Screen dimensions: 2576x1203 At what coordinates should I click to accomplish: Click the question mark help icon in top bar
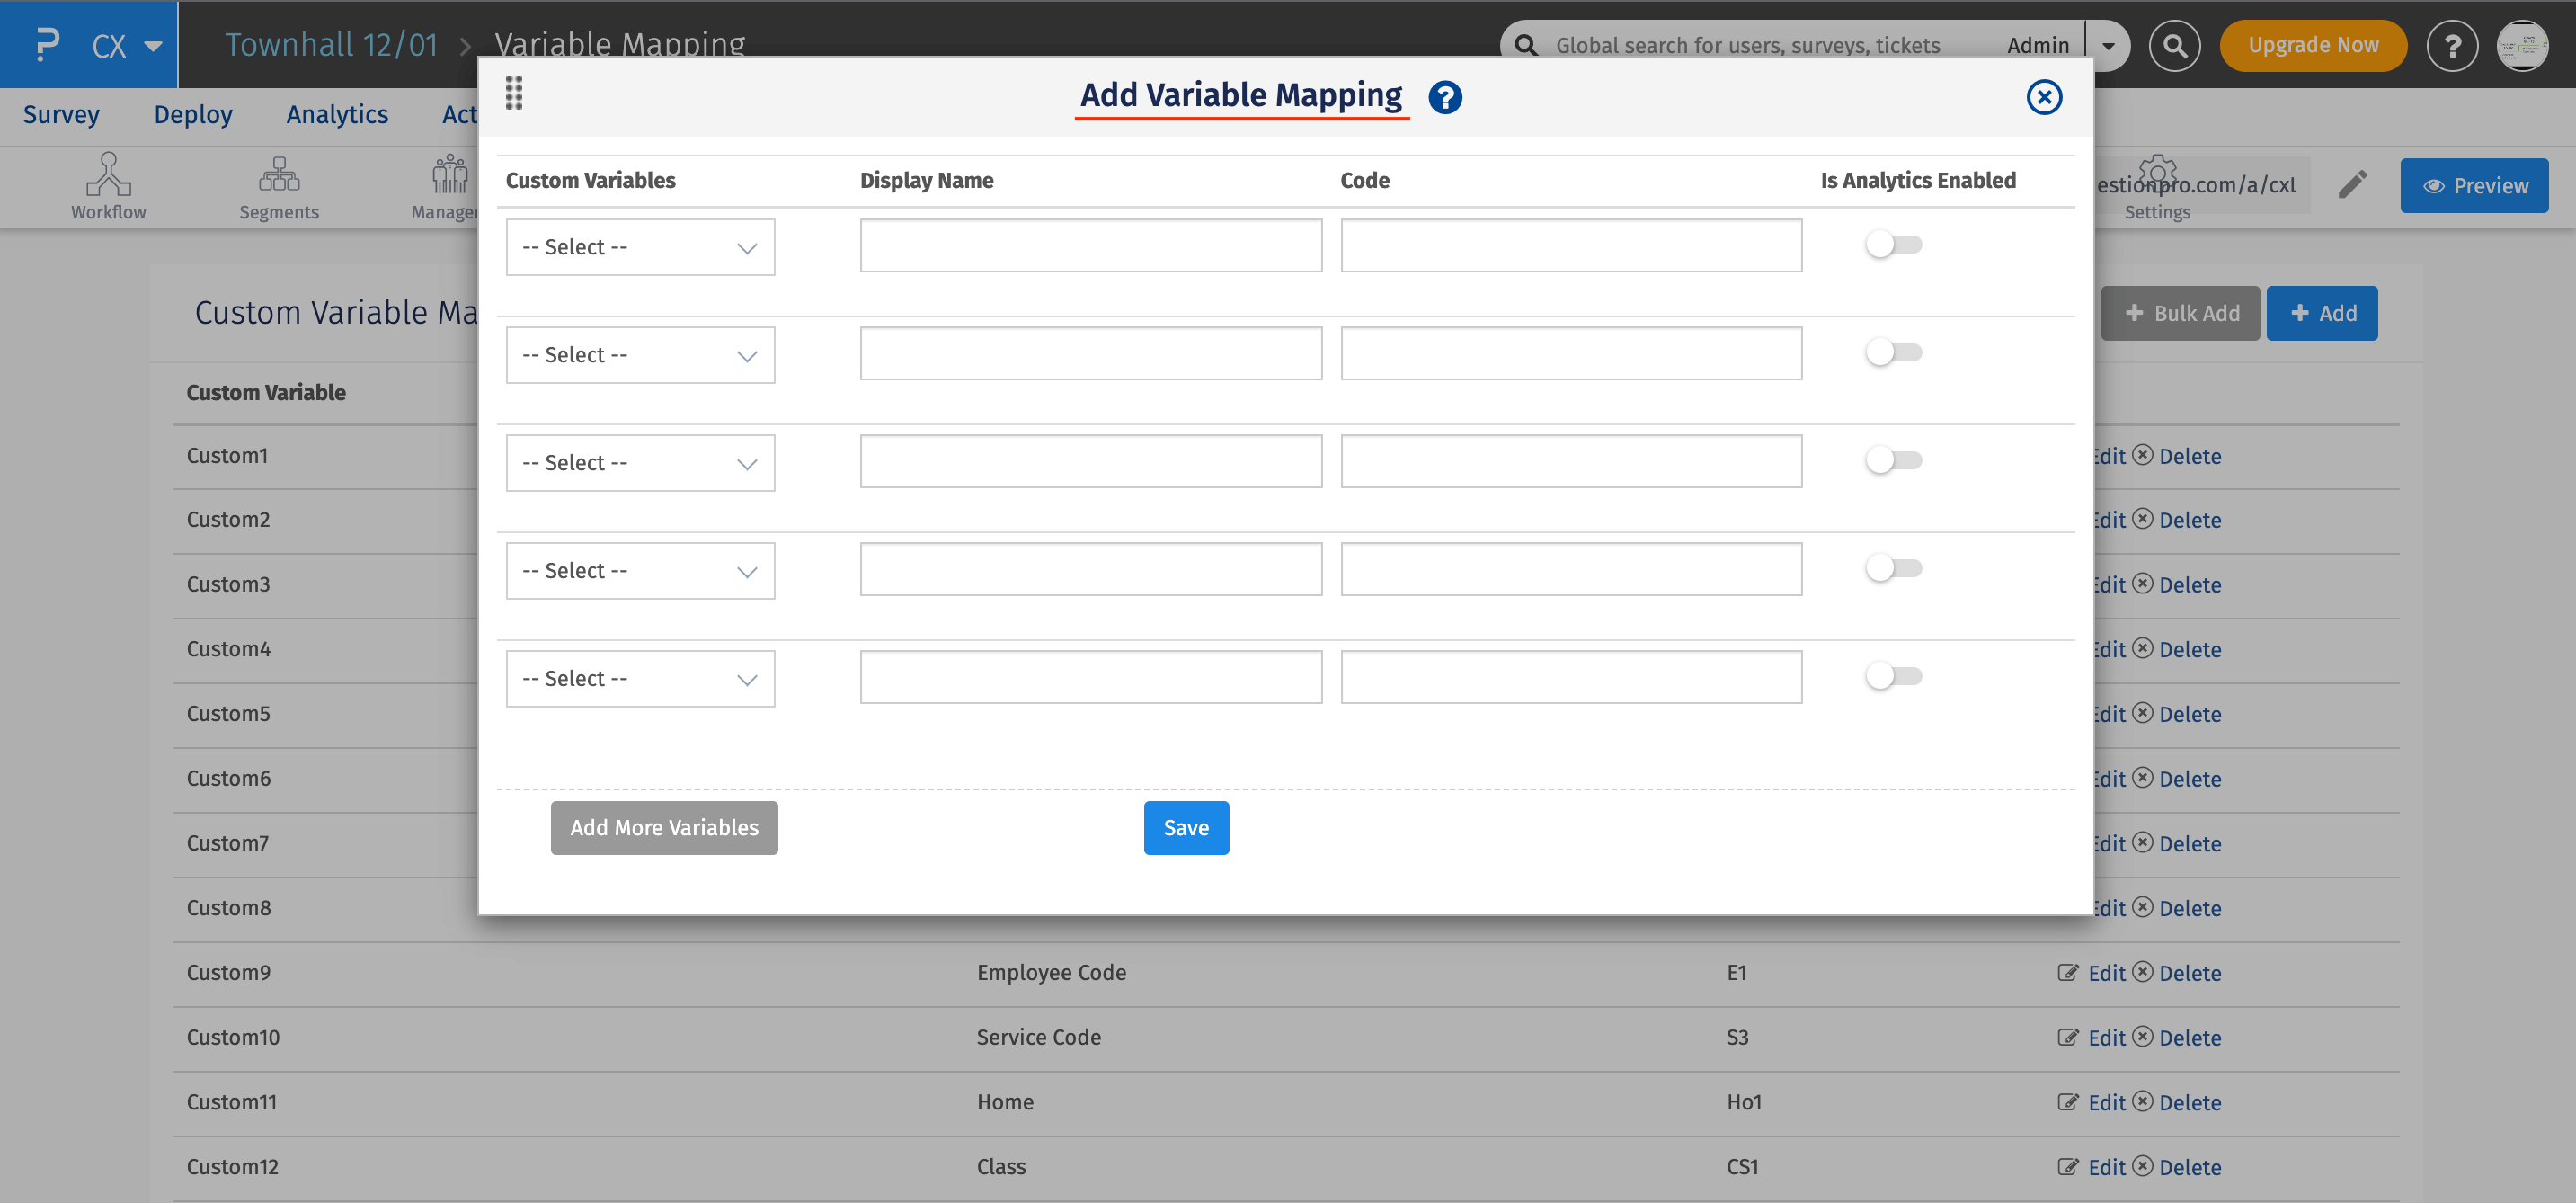[2452, 45]
